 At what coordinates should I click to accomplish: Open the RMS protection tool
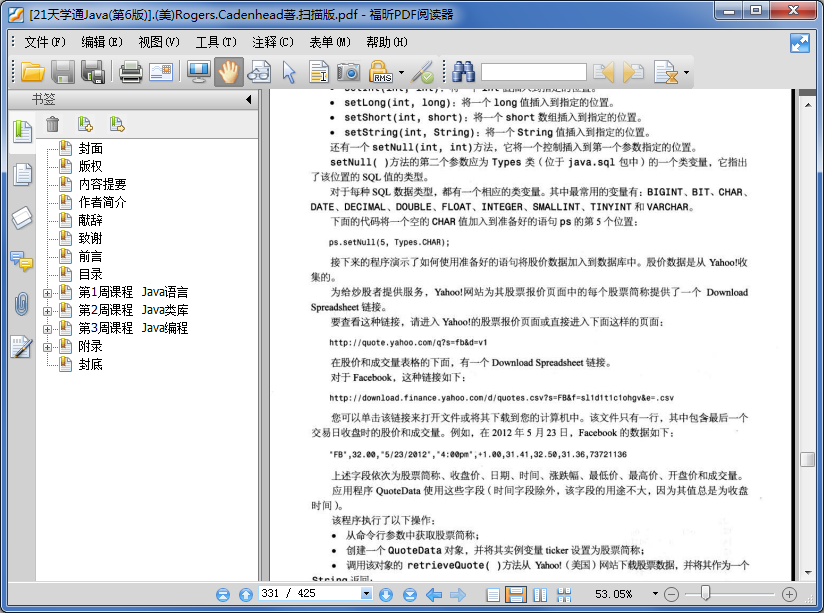pos(382,71)
